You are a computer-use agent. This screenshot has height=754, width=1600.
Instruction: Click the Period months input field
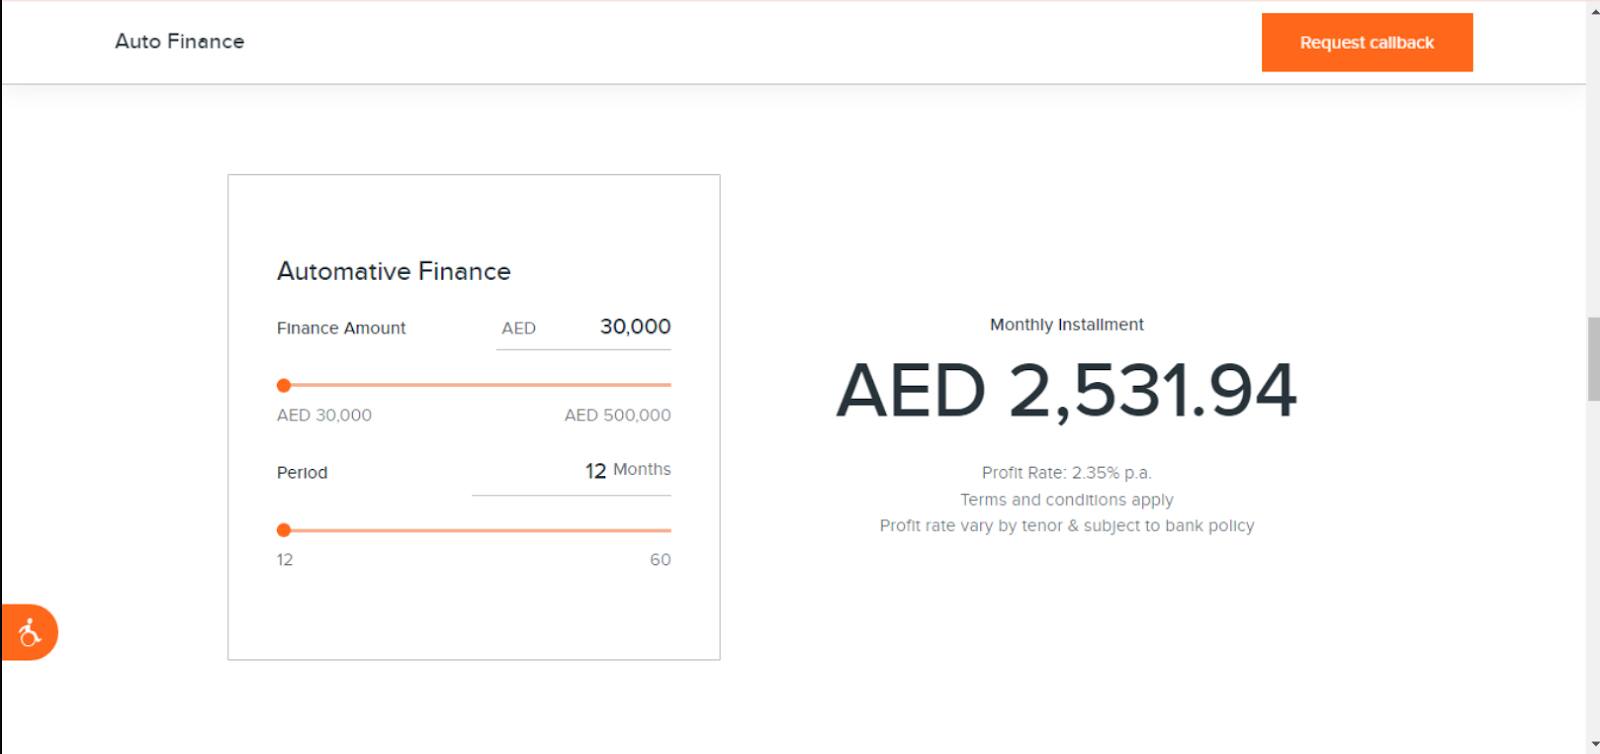pyautogui.click(x=571, y=470)
